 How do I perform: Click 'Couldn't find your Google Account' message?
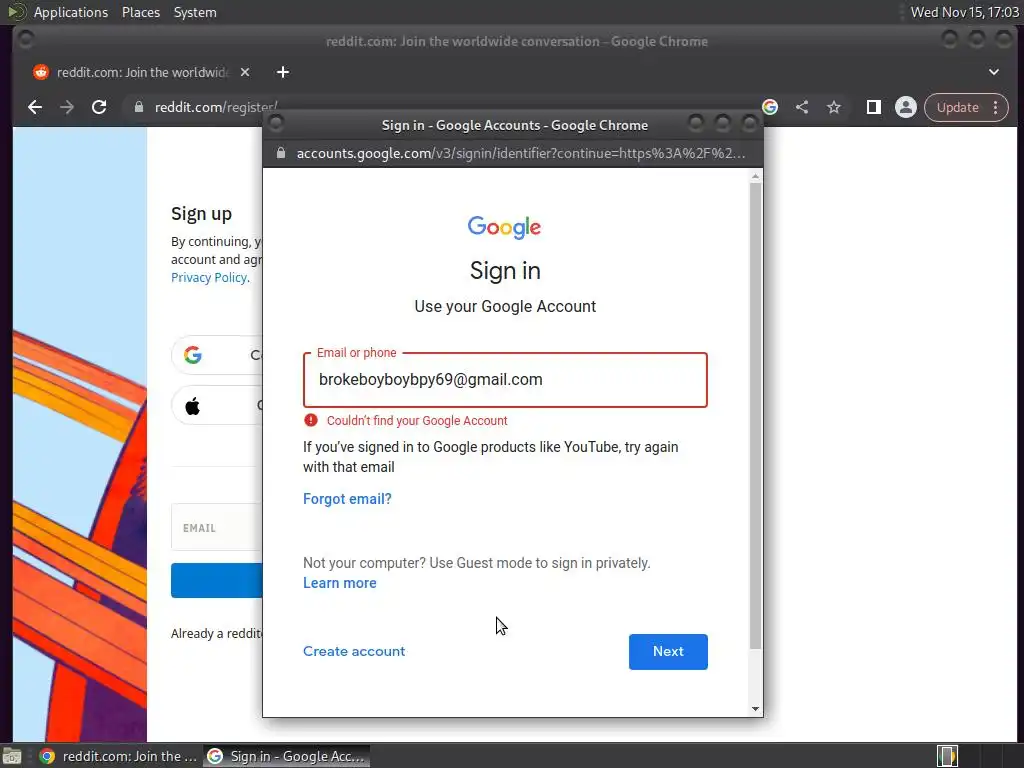pyautogui.click(x=417, y=421)
